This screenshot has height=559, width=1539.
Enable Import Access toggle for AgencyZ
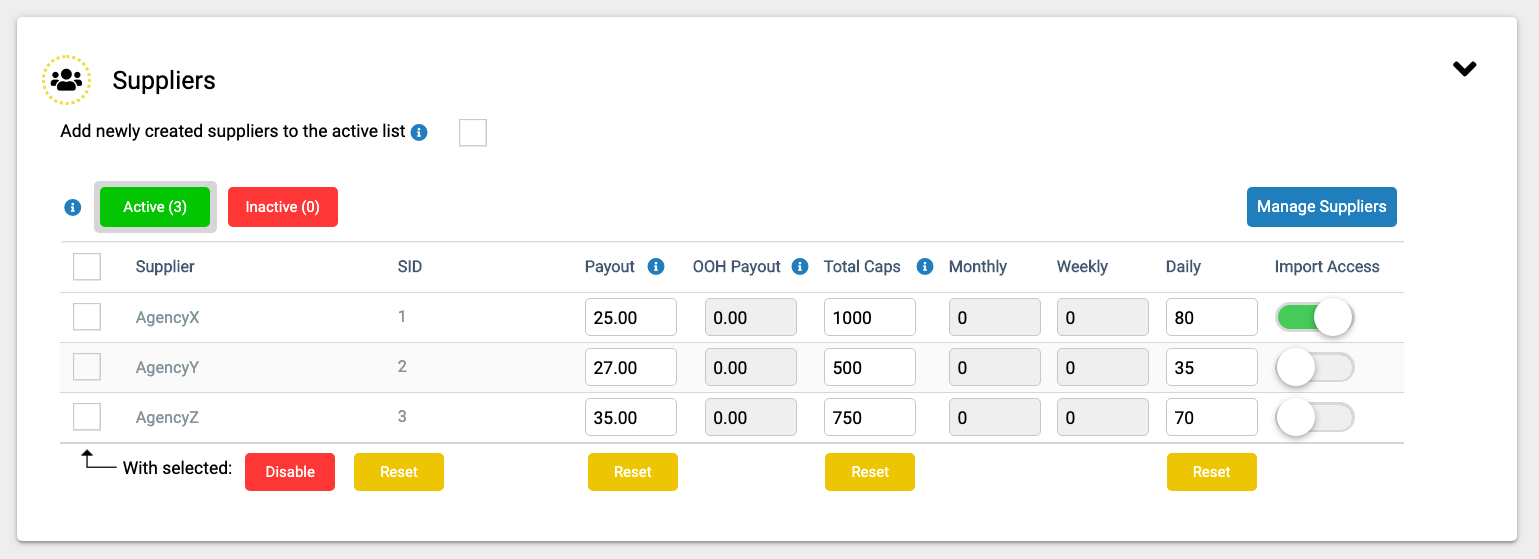[1315, 417]
